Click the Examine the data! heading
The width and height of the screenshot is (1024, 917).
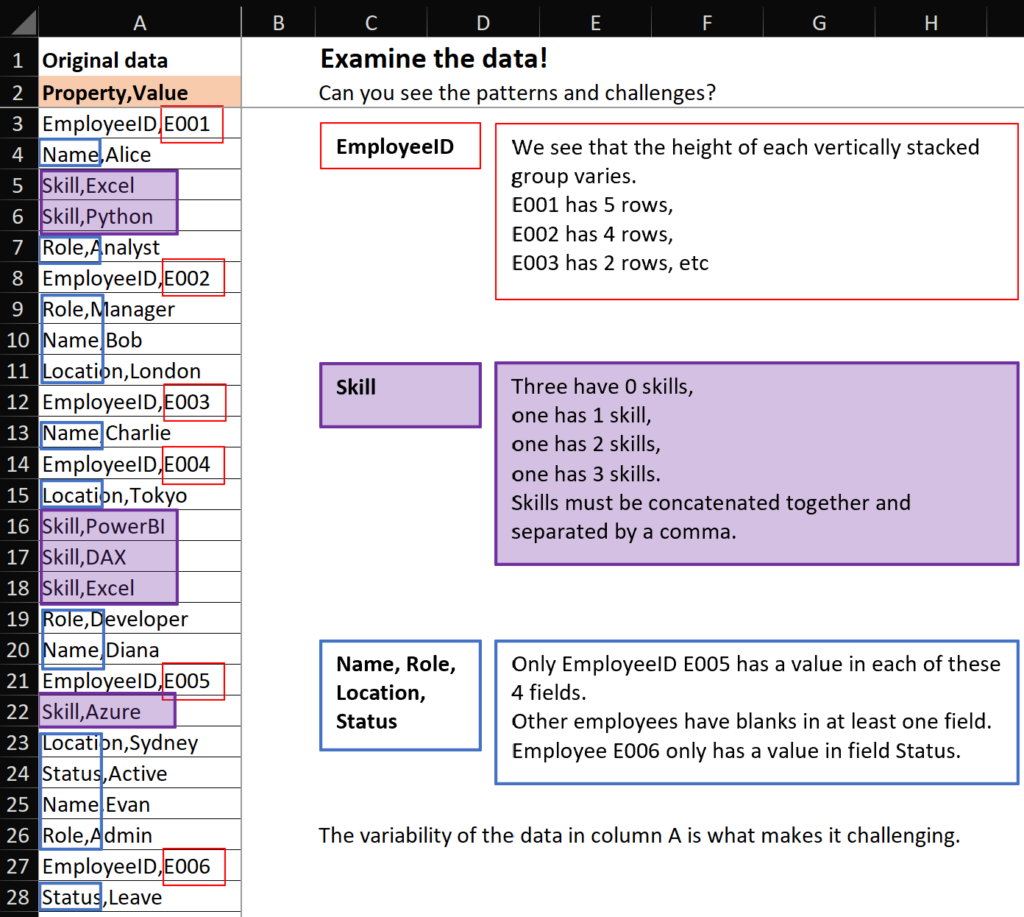click(434, 59)
